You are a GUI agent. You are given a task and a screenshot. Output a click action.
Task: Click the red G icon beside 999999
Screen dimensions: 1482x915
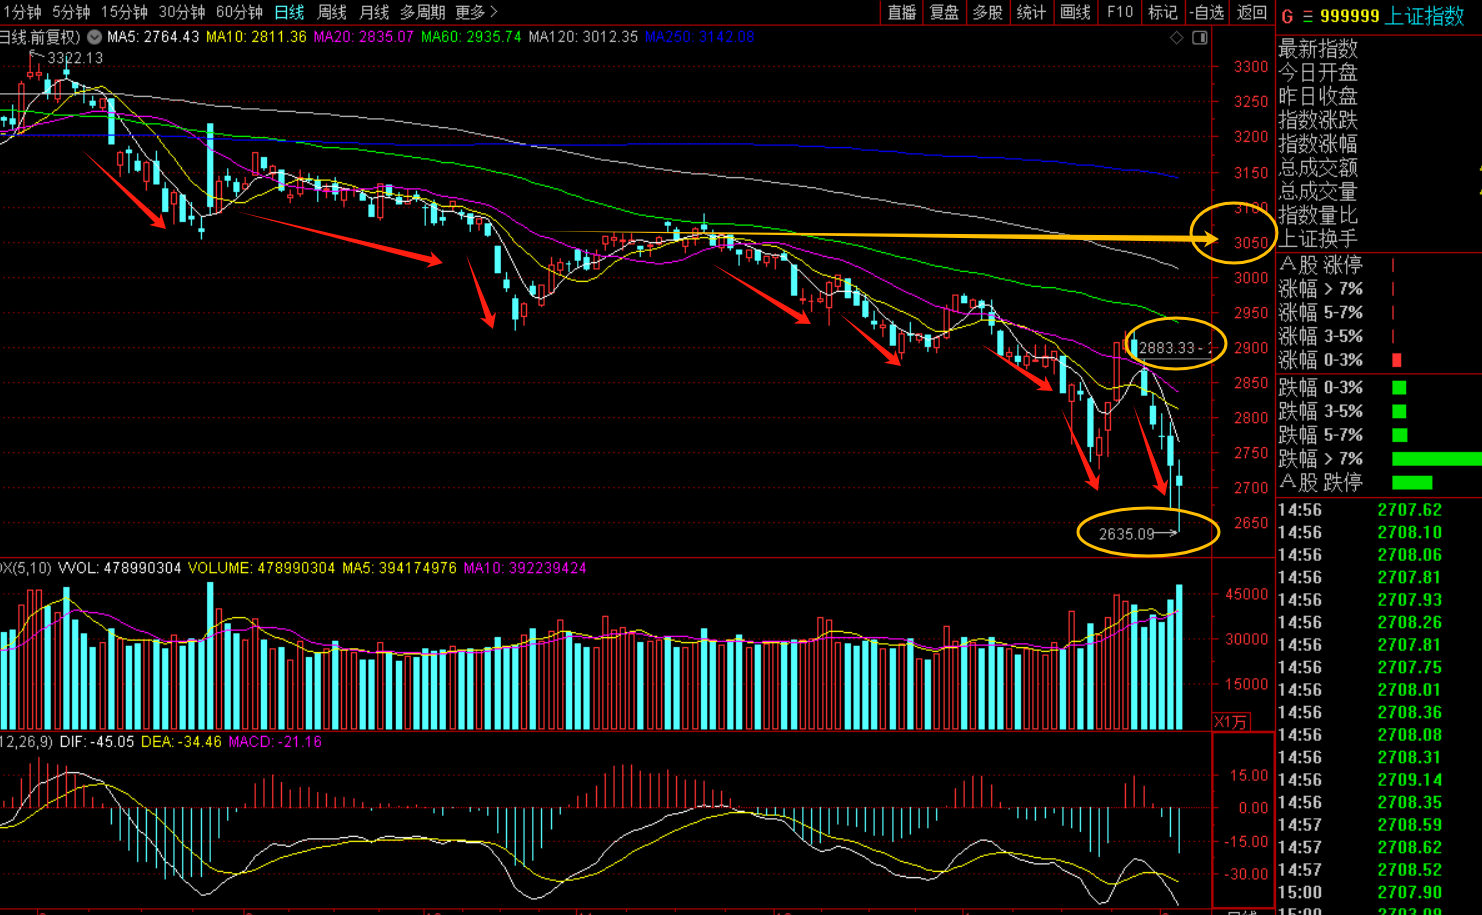[1287, 16]
